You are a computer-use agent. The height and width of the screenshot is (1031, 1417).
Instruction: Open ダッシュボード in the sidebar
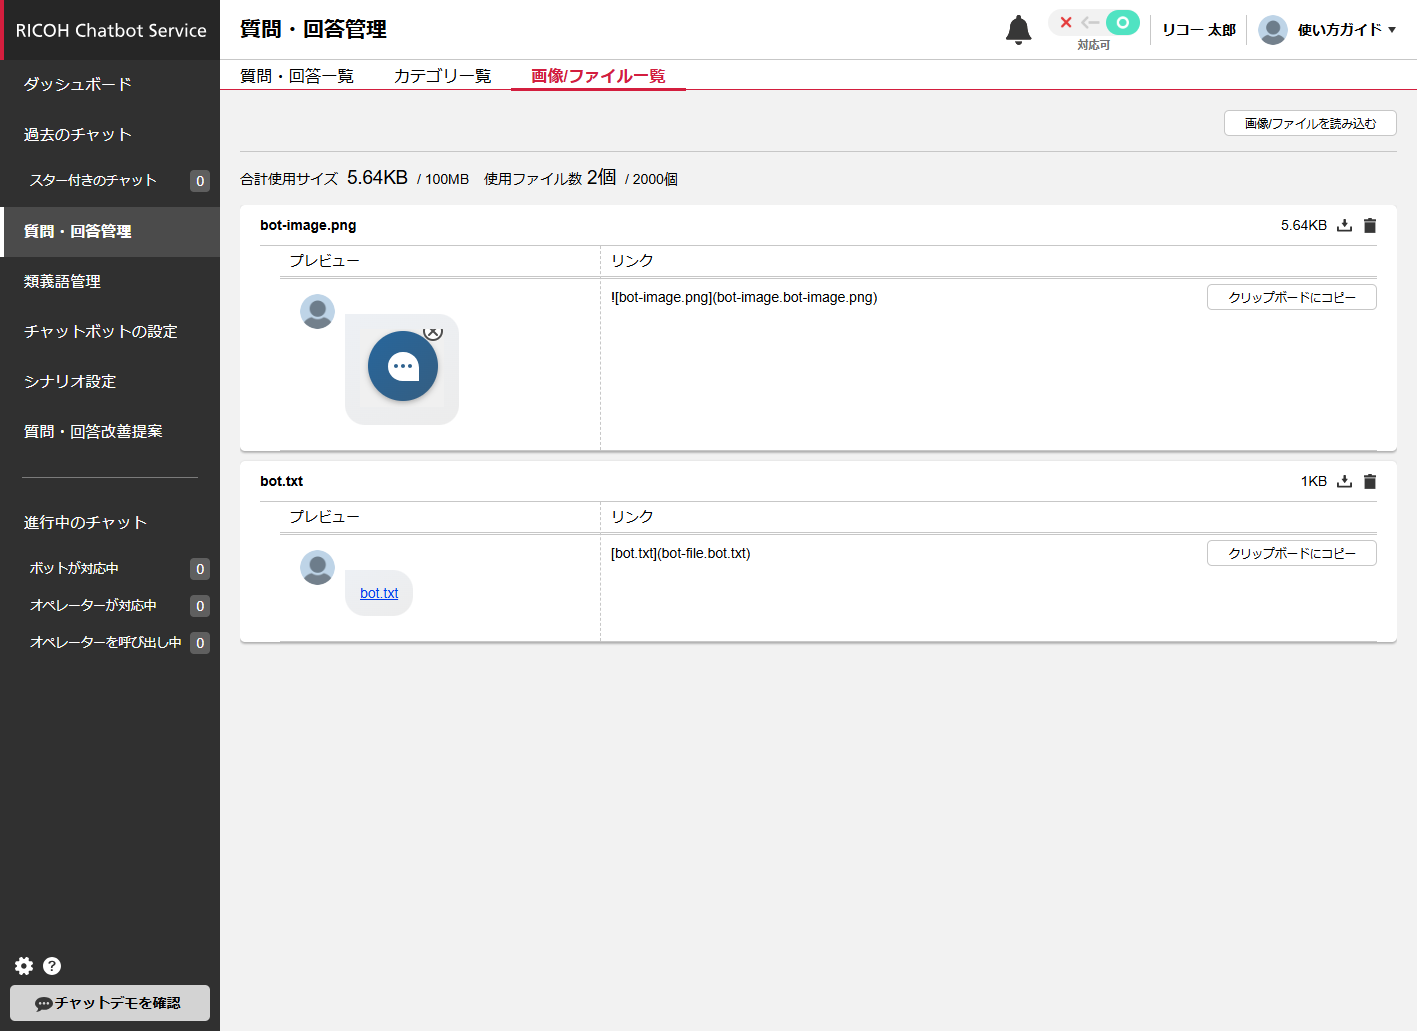click(x=78, y=85)
